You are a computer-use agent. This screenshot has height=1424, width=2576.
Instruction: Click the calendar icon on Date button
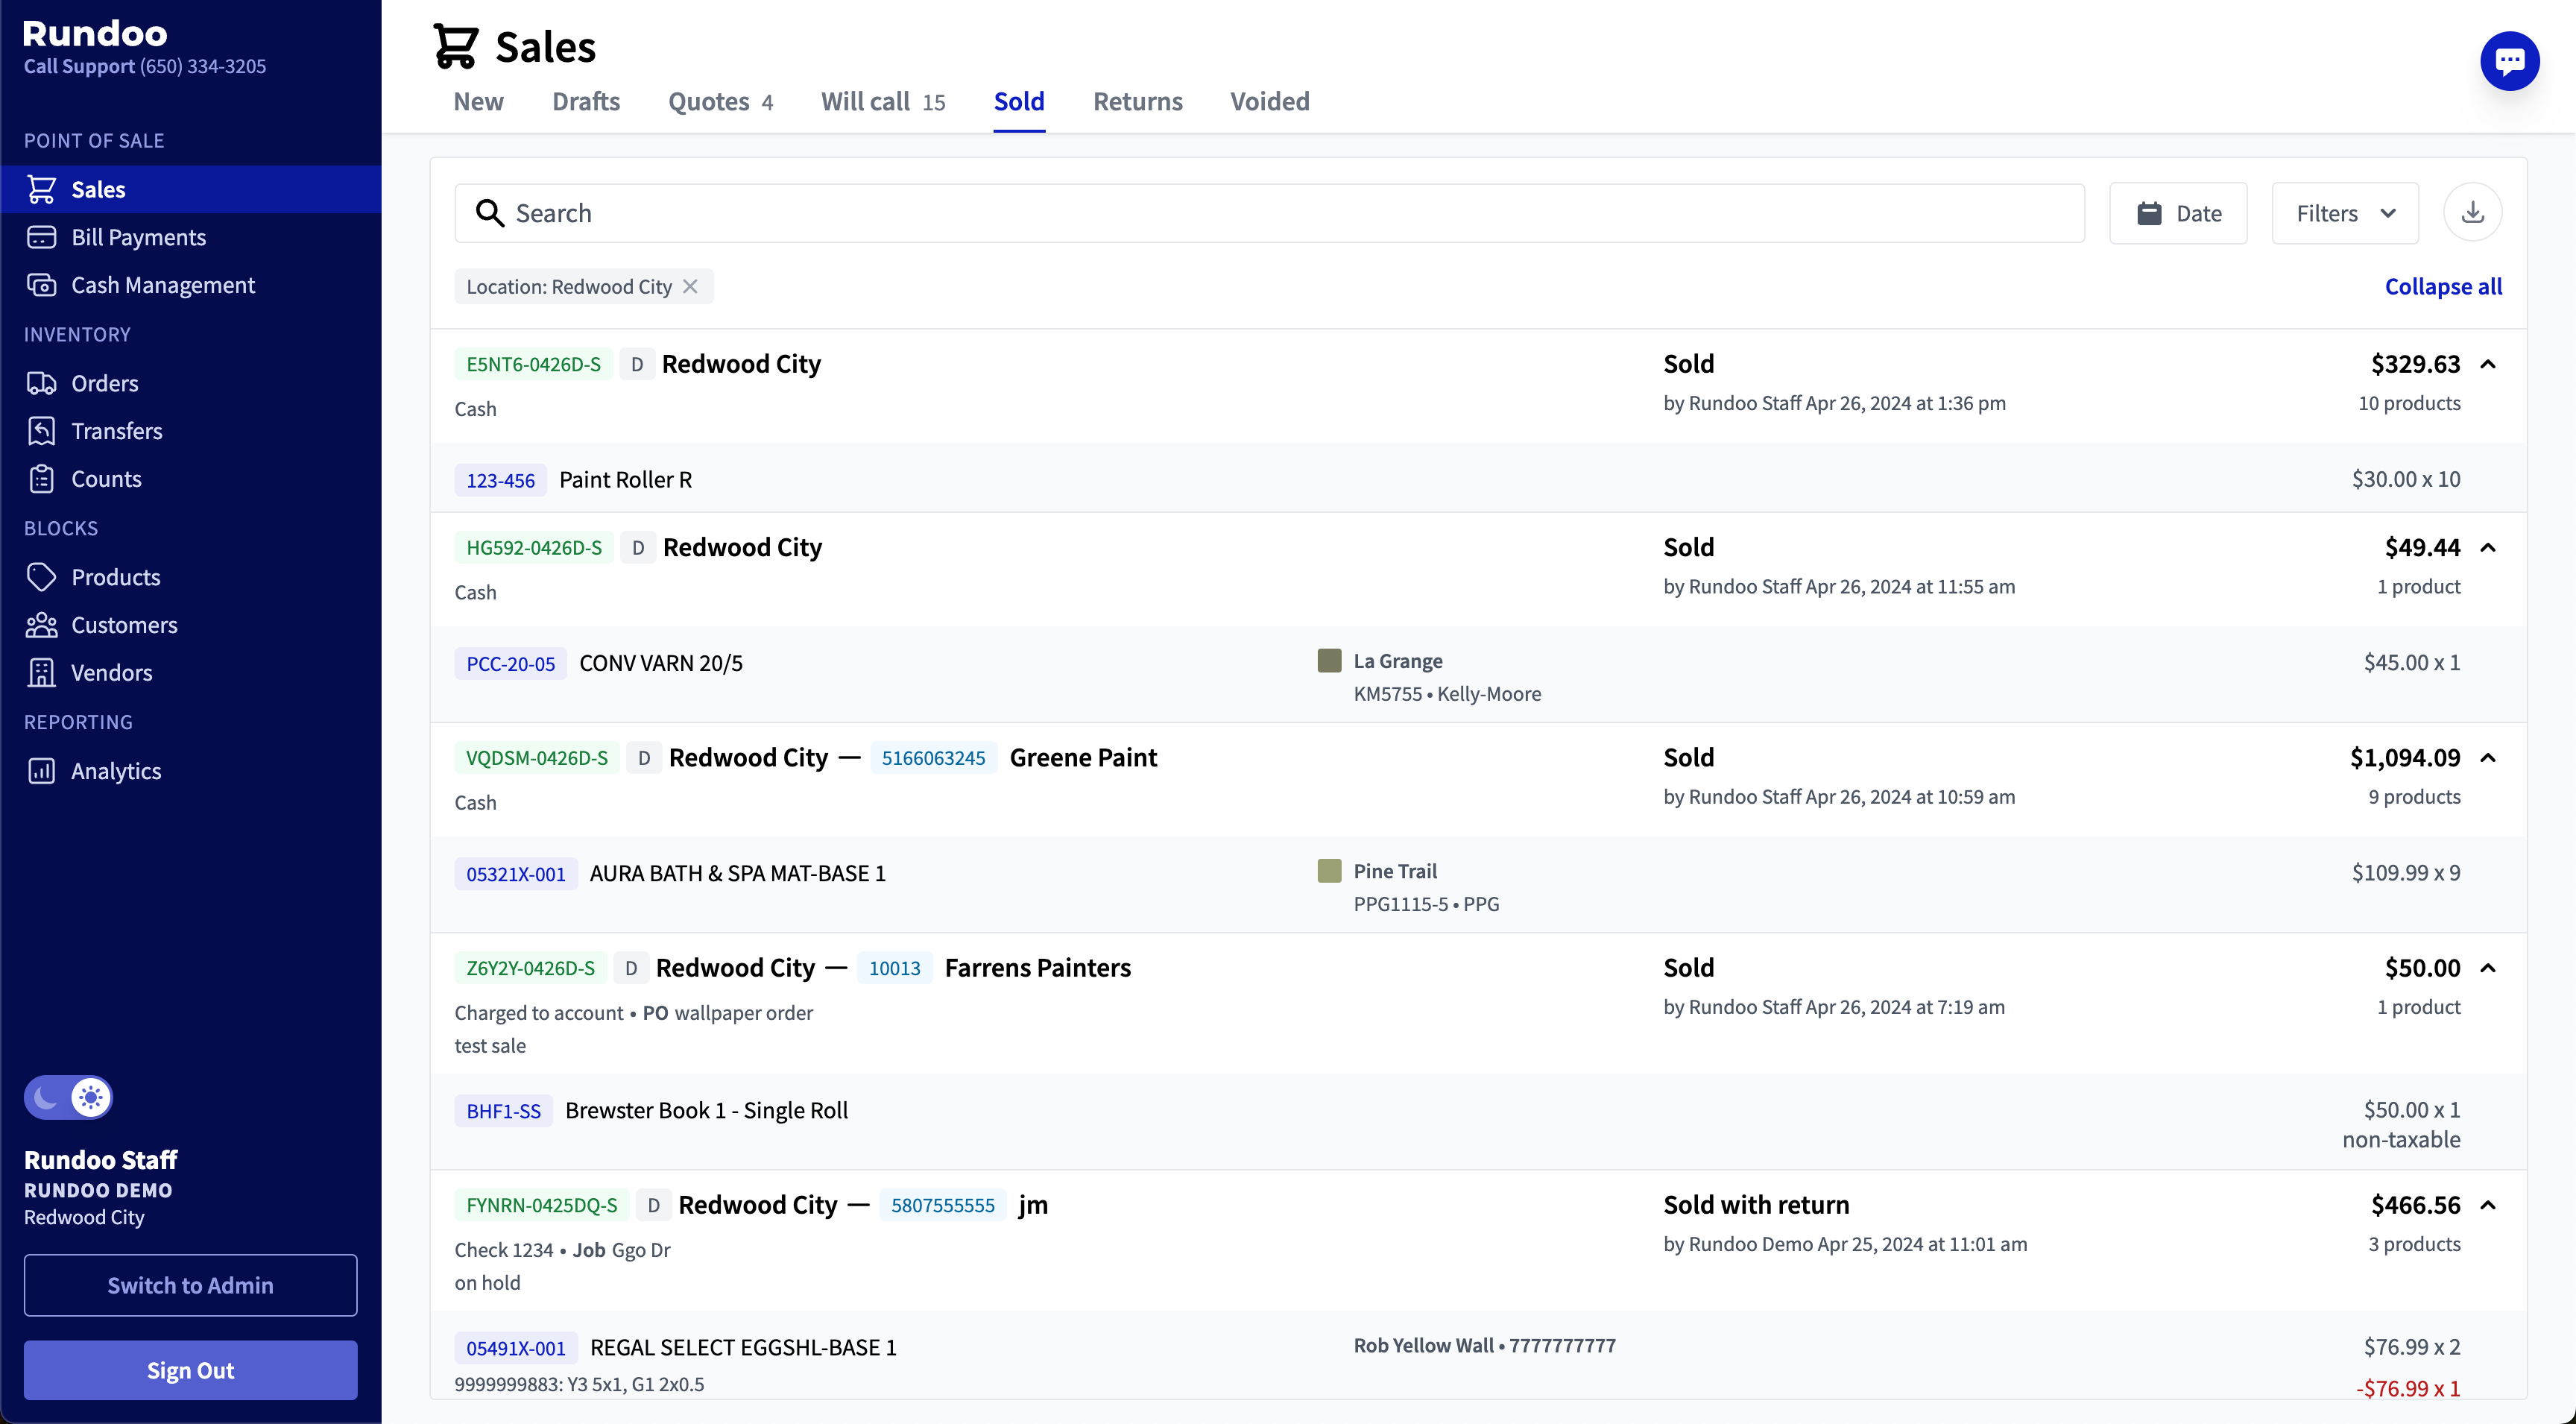pos(2149,213)
